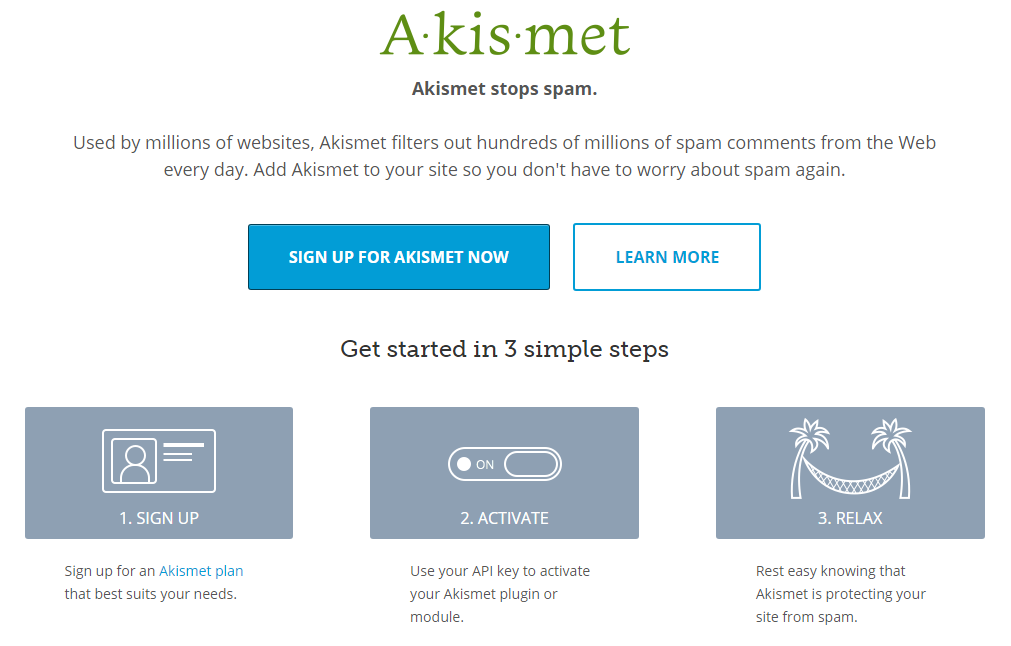The width and height of the screenshot is (1011, 646).
Task: Click the right palm tree
Action: pyautogui.click(x=894, y=458)
